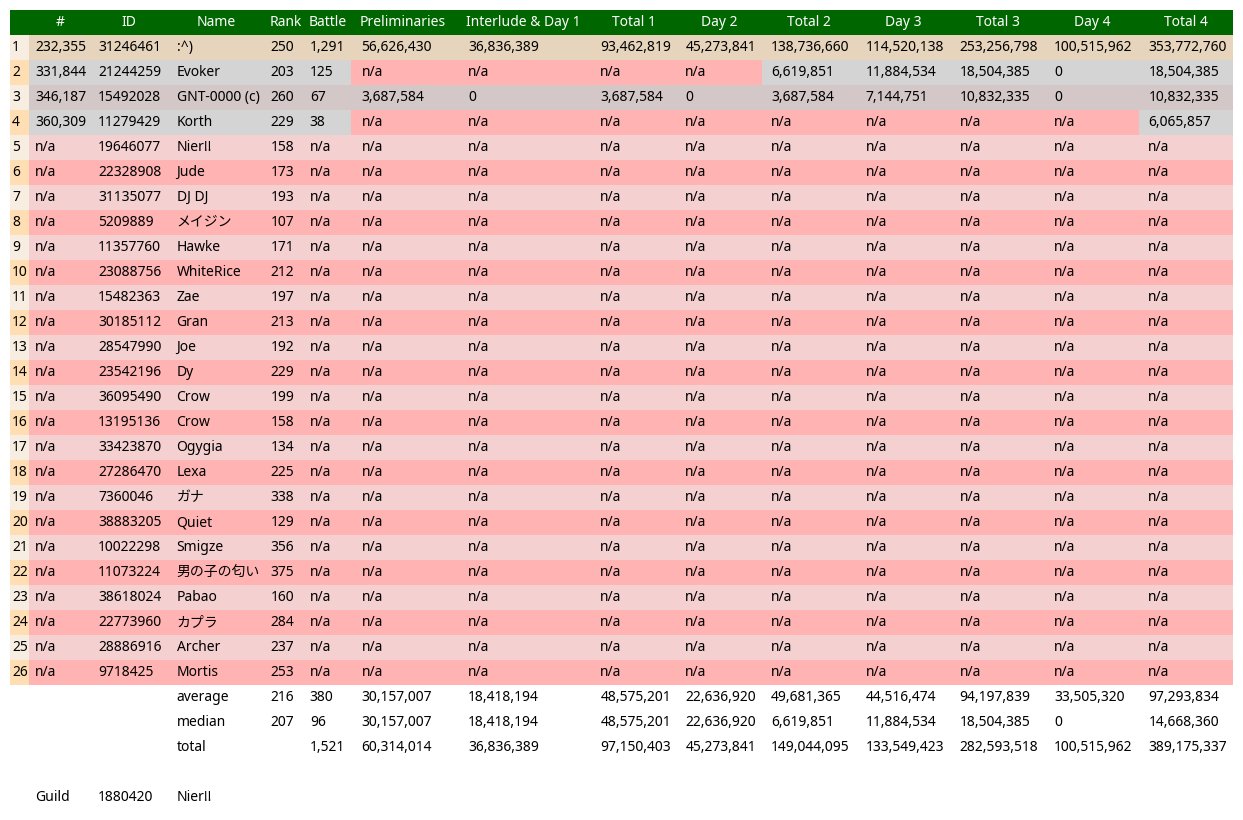Select the value 56,626,430 in Preliminaries
Screen dimensions: 1243x820
coord(397,46)
